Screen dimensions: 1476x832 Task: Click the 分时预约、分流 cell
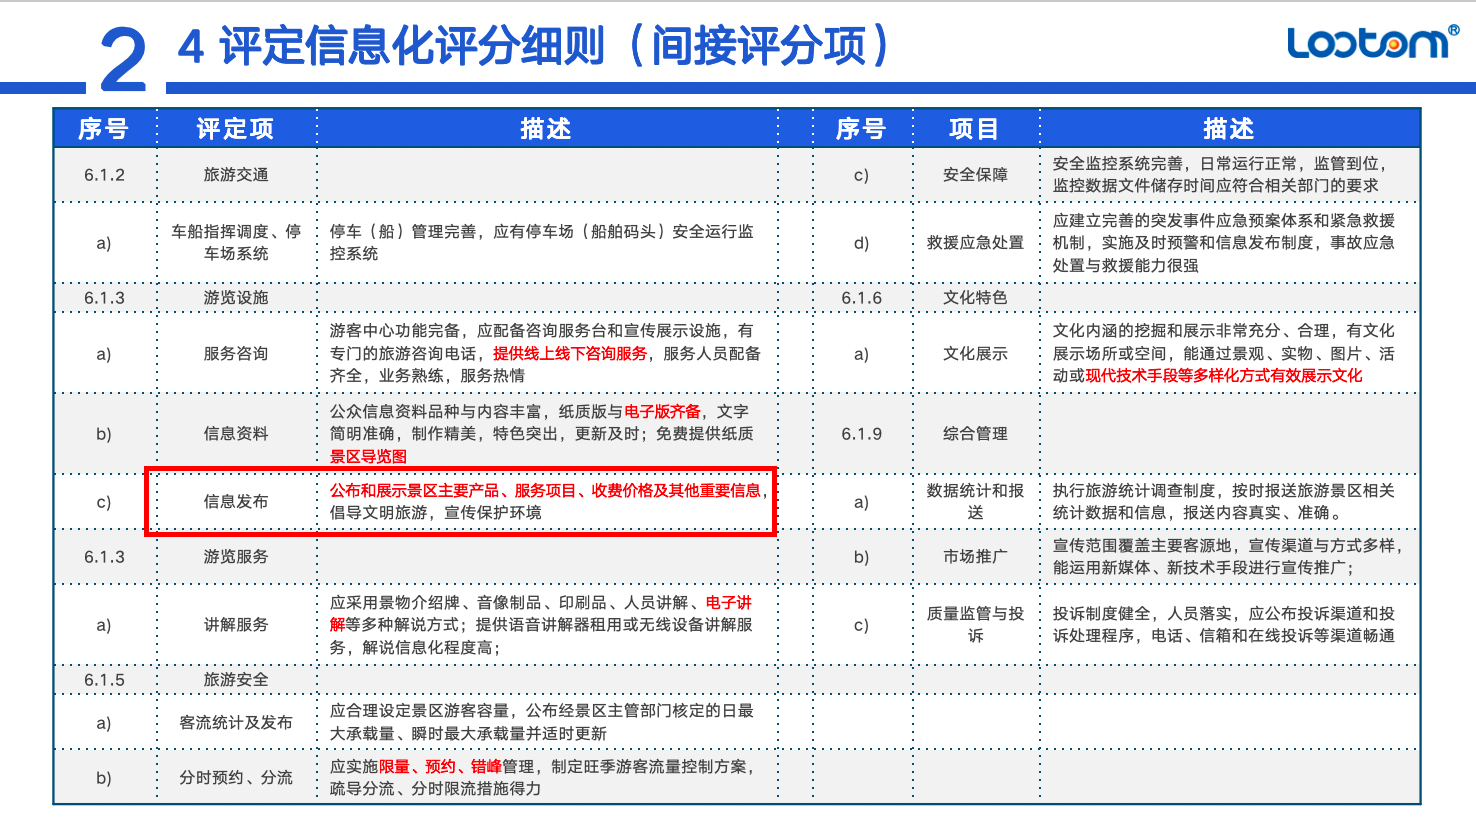[236, 778]
